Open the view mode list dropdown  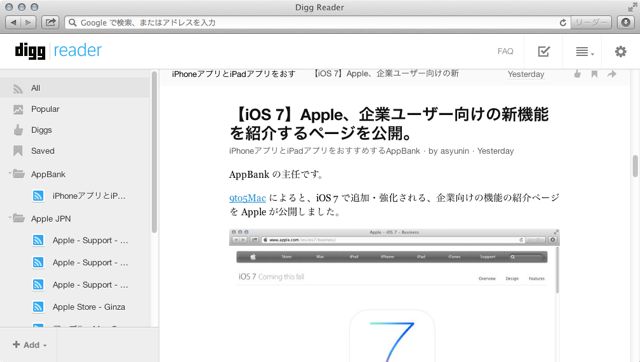coord(584,51)
